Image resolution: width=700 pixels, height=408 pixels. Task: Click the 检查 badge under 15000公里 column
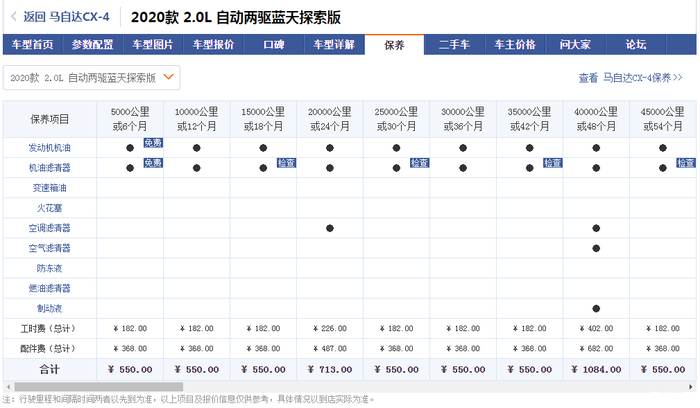286,162
